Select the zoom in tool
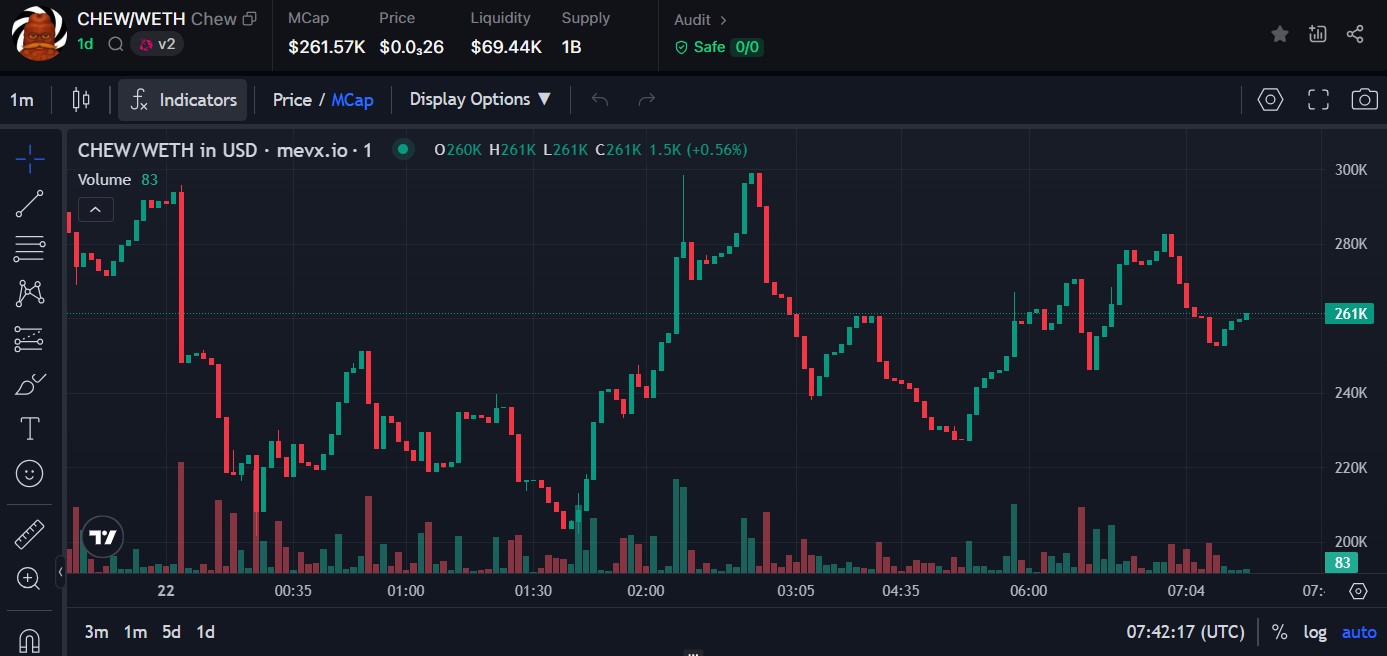Viewport: 1387px width, 656px height. 30,578
